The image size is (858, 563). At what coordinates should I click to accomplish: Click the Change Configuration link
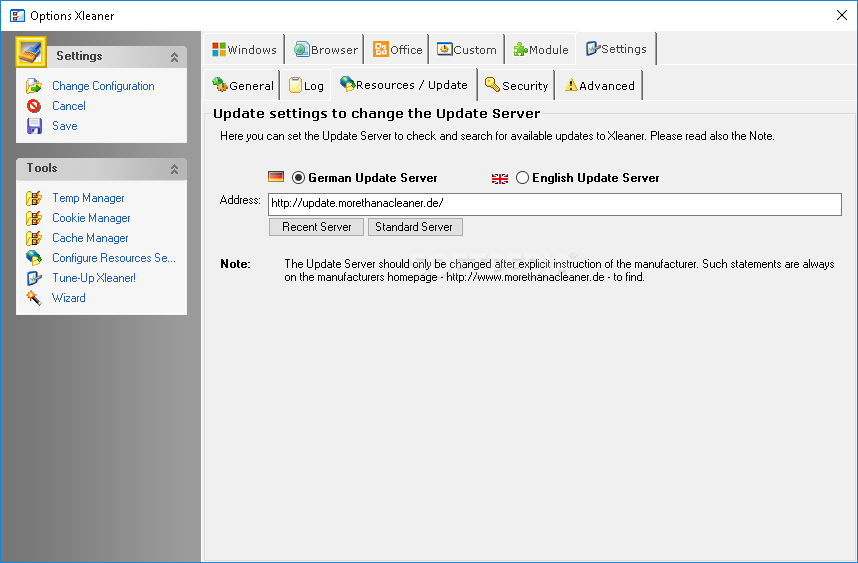[103, 86]
